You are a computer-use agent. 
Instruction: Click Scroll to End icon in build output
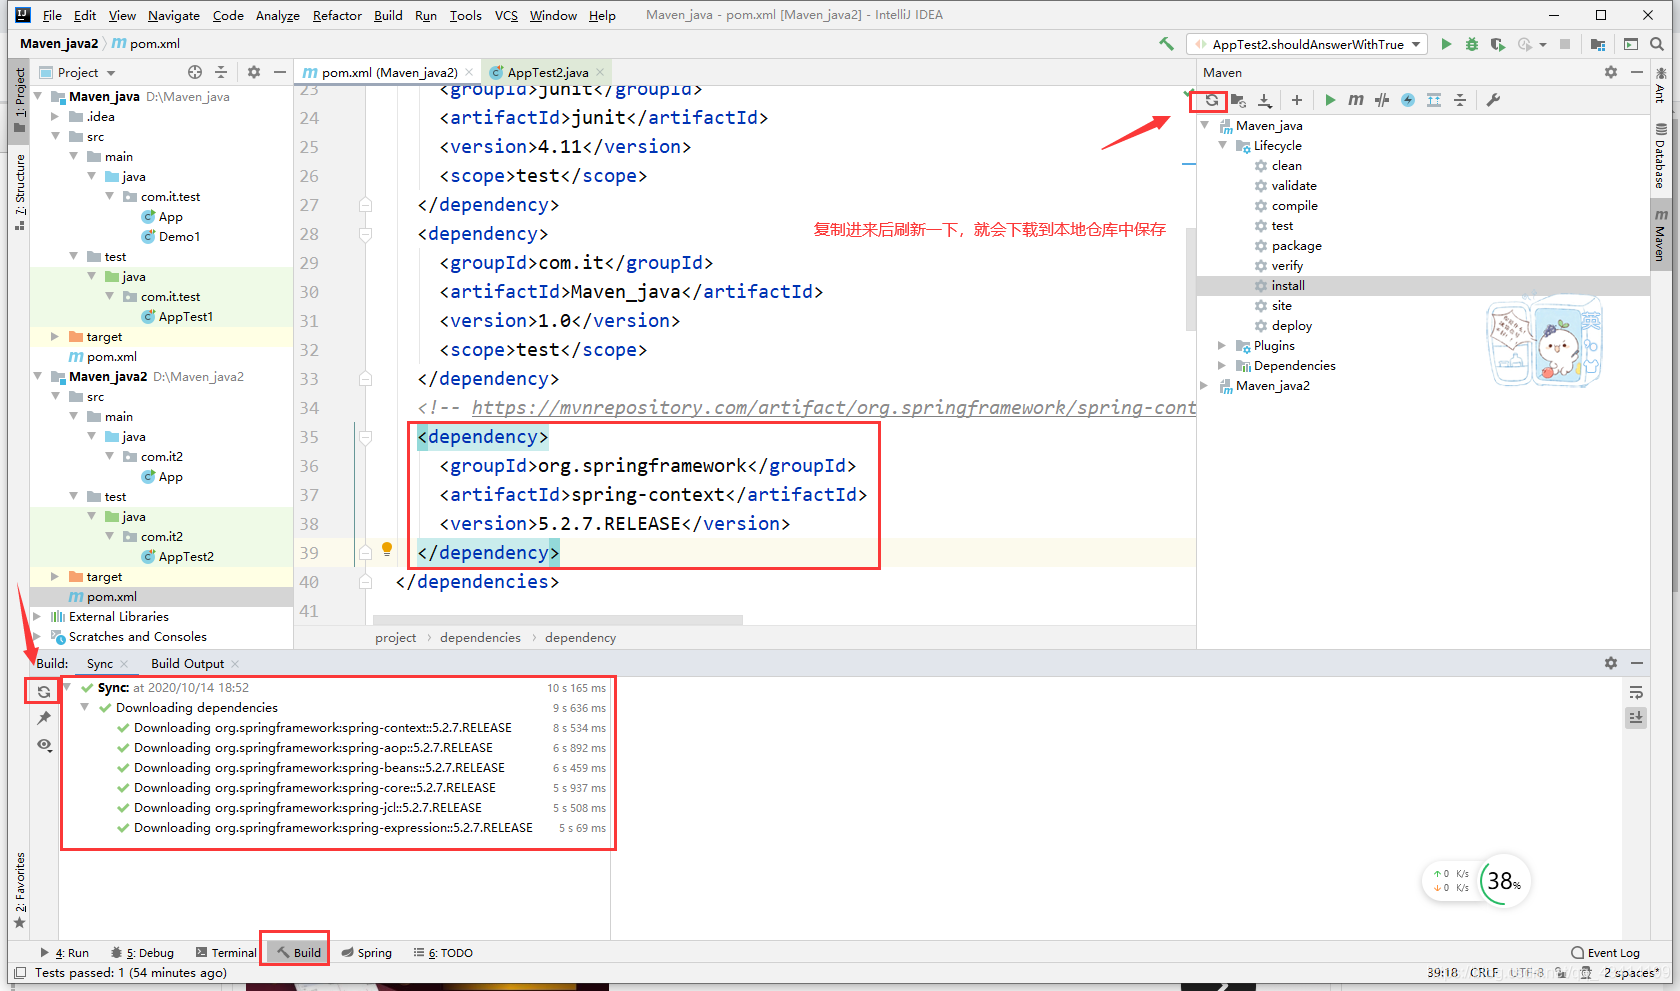1636,717
